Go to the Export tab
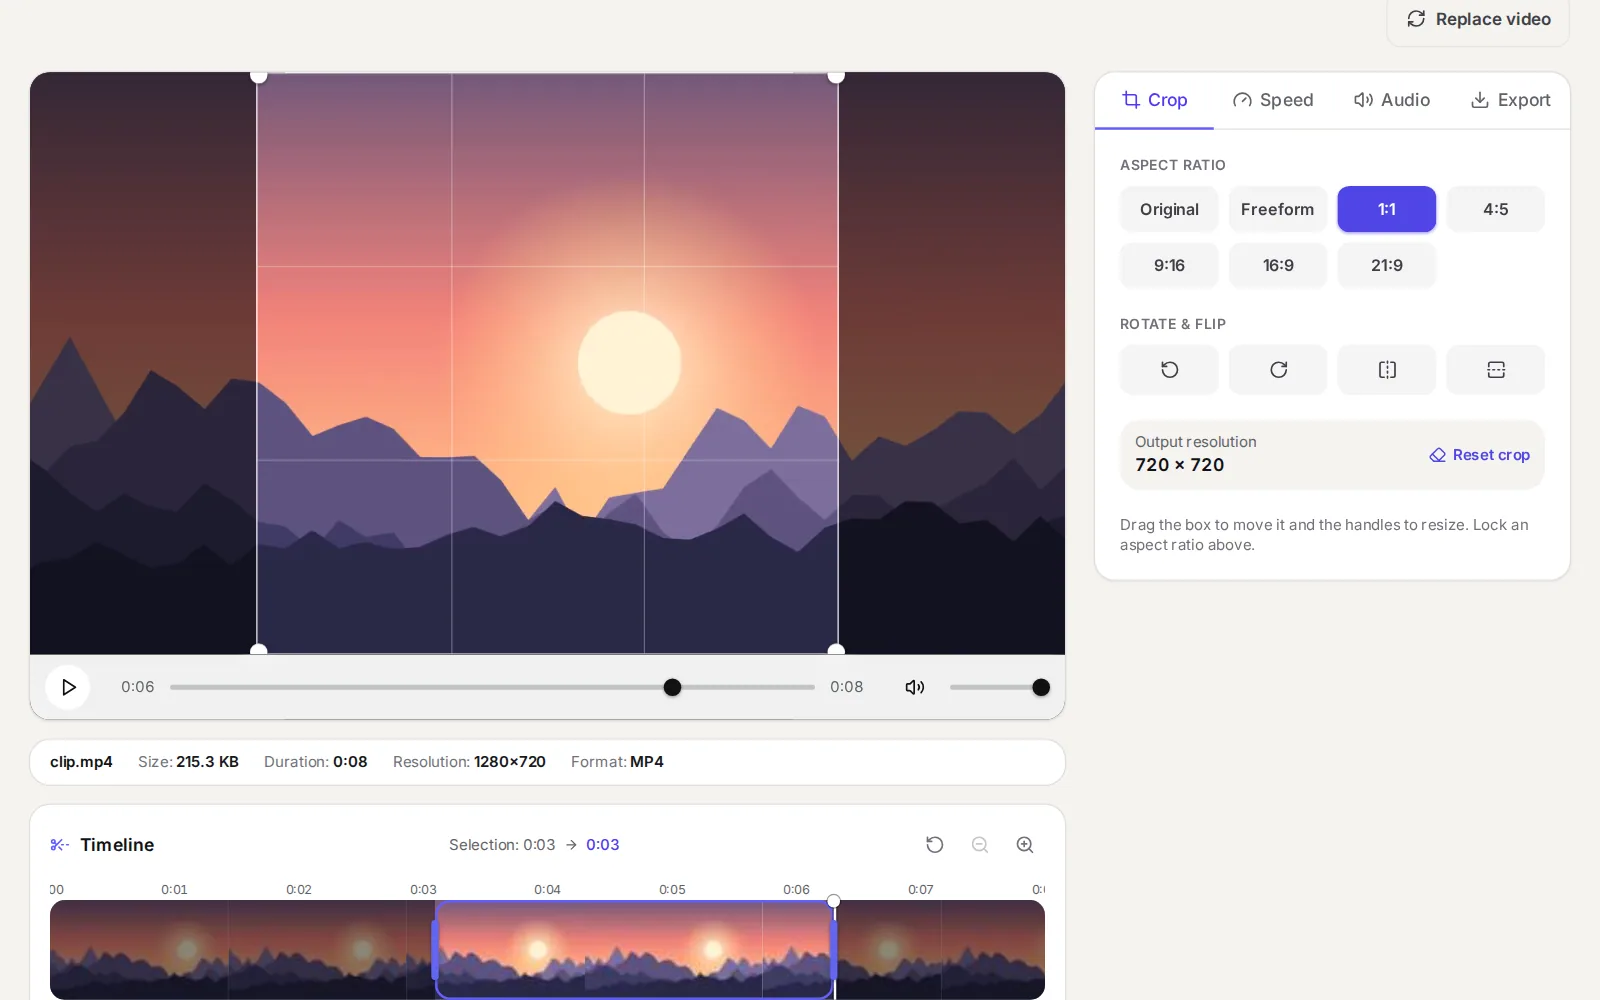Image resolution: width=1600 pixels, height=1000 pixels. 1510,100
